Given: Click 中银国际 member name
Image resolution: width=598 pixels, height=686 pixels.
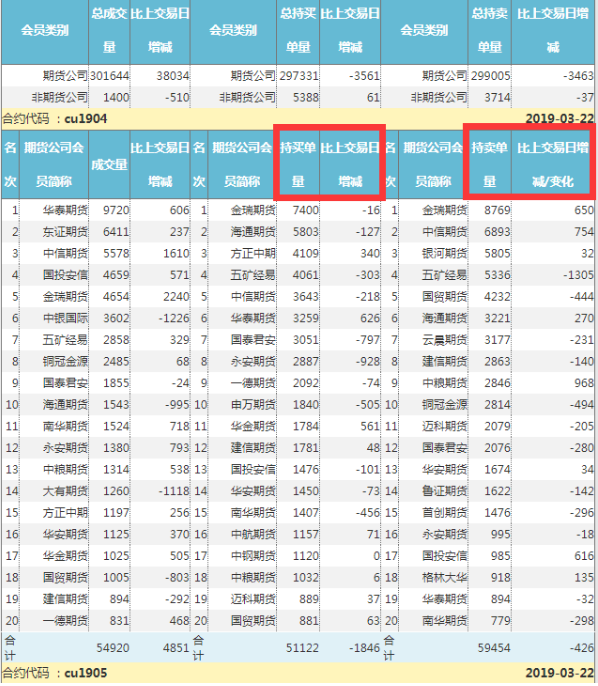Looking at the screenshot, I should click(65, 318).
